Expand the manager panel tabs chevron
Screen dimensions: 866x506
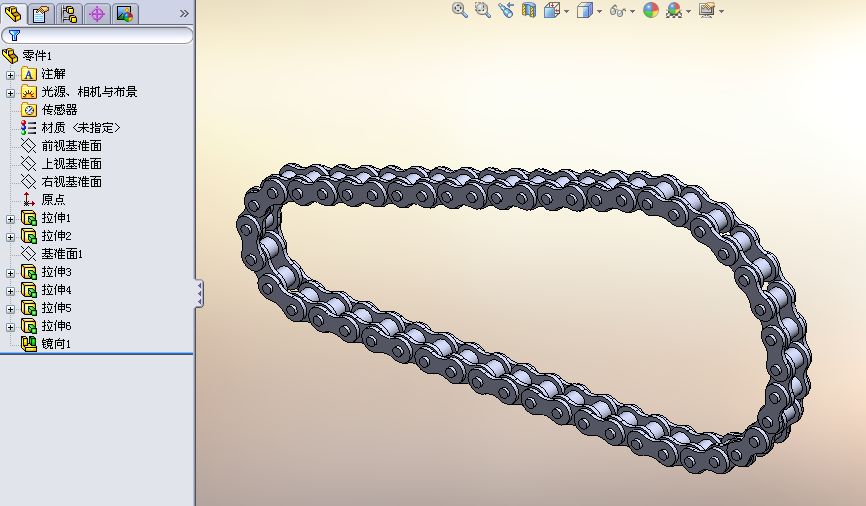click(184, 13)
